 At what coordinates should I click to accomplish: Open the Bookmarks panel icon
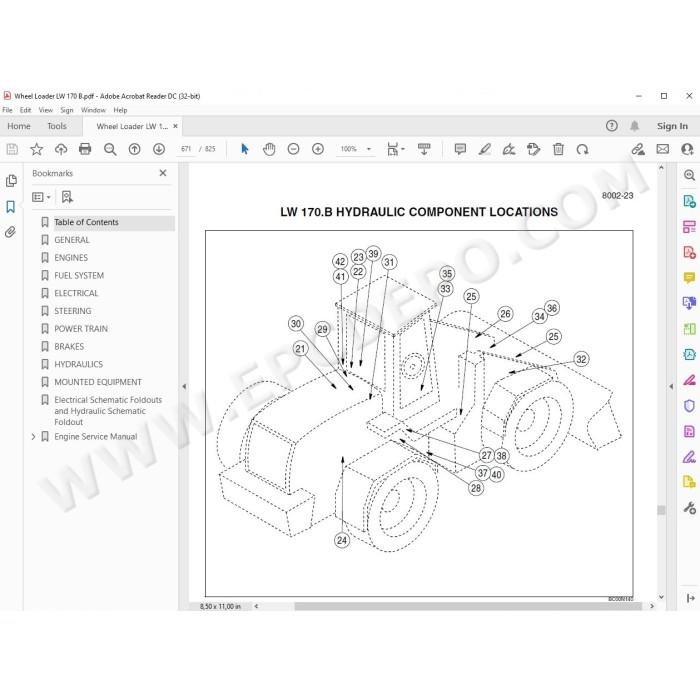click(x=11, y=207)
